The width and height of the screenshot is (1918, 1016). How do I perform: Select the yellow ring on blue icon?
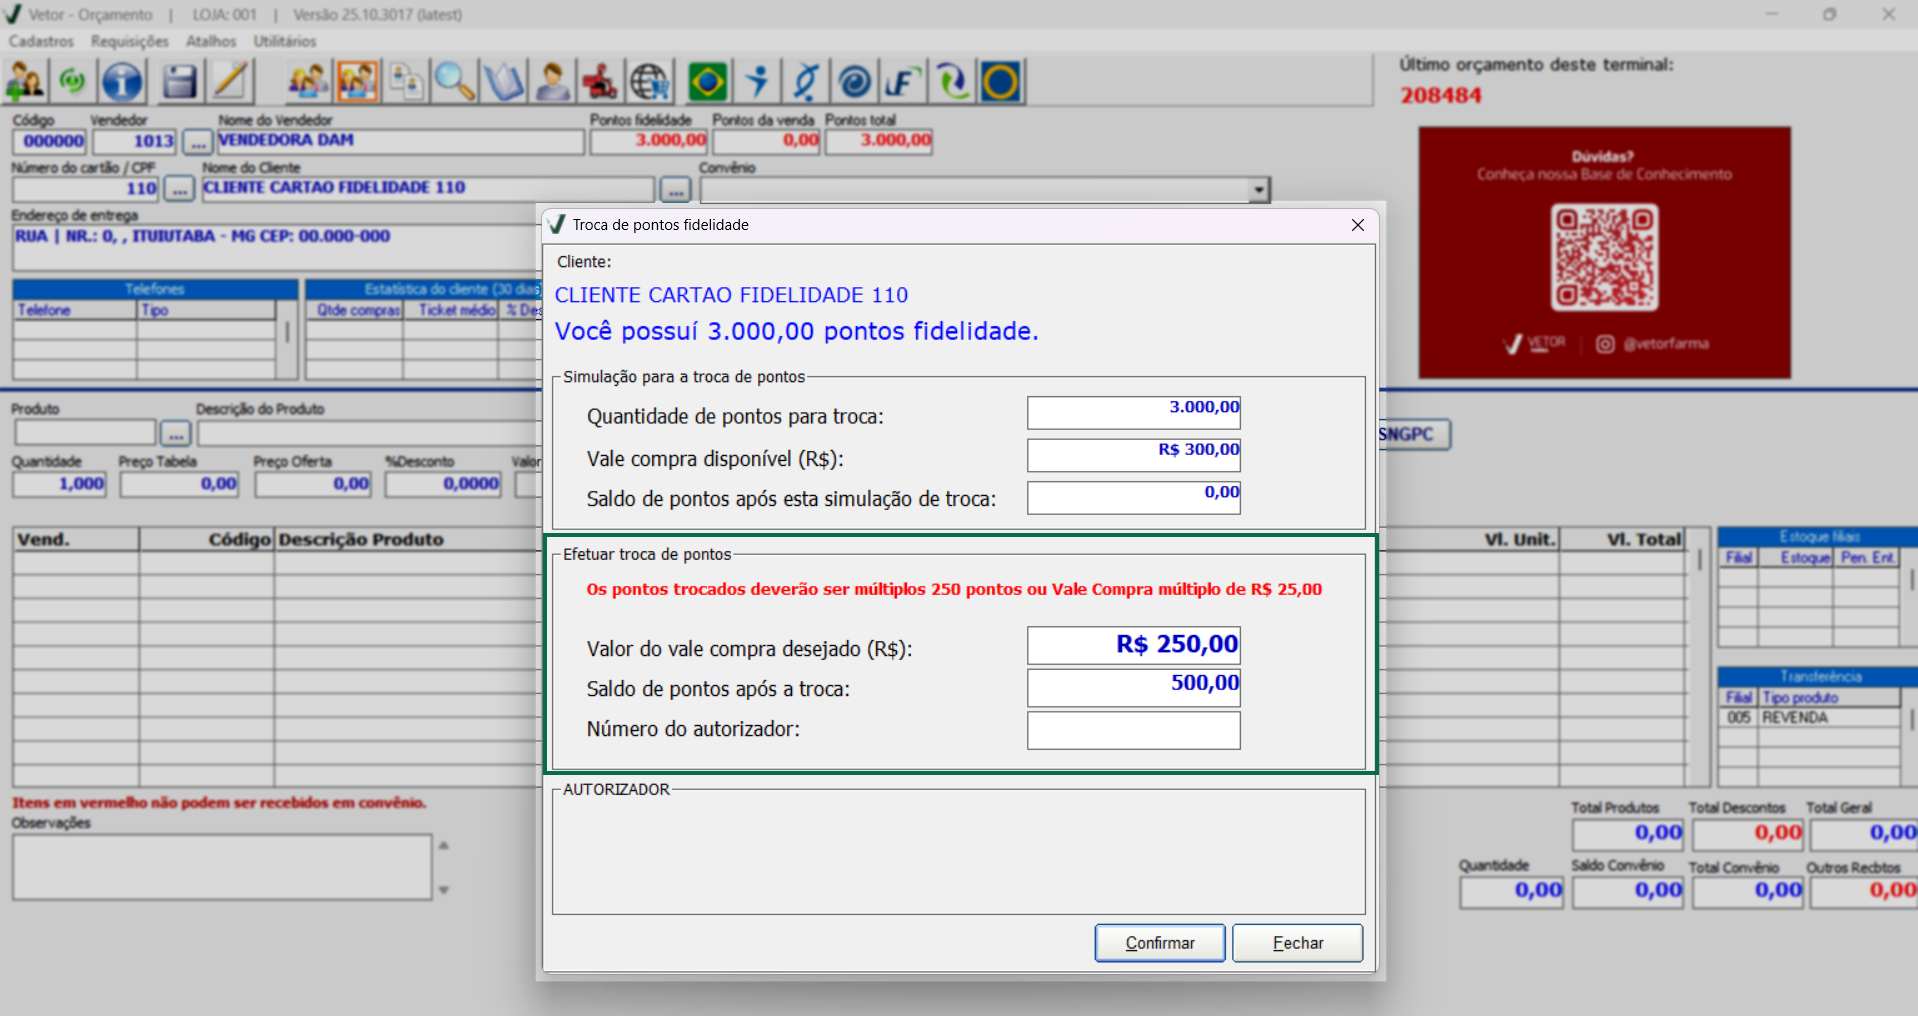1001,81
